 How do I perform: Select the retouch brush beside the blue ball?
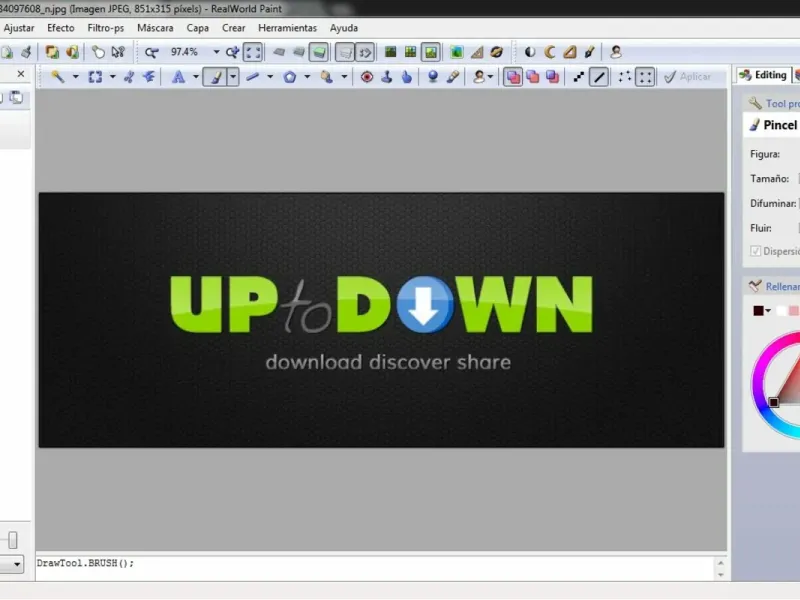pos(453,77)
